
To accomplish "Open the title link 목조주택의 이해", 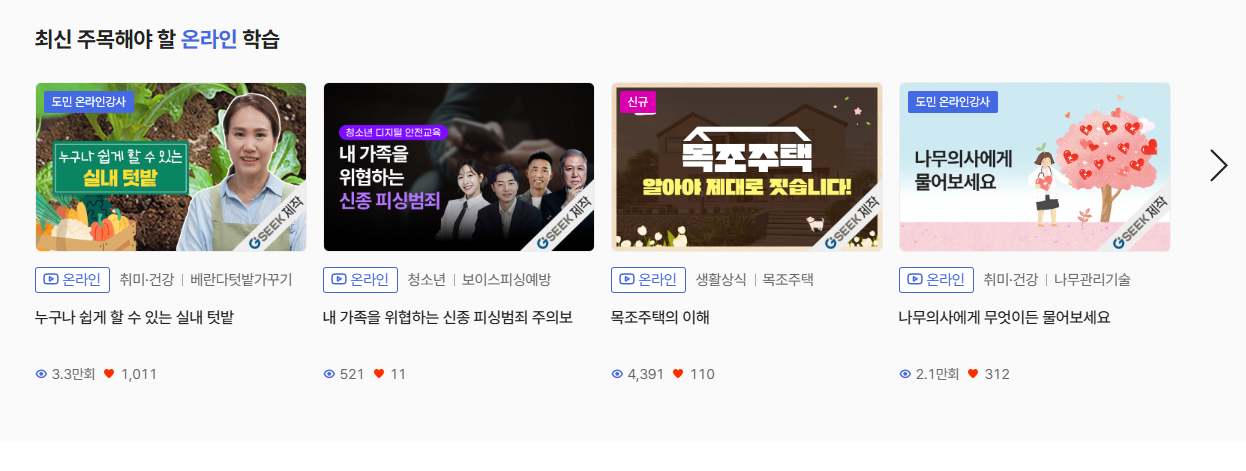I will click(x=660, y=318).
